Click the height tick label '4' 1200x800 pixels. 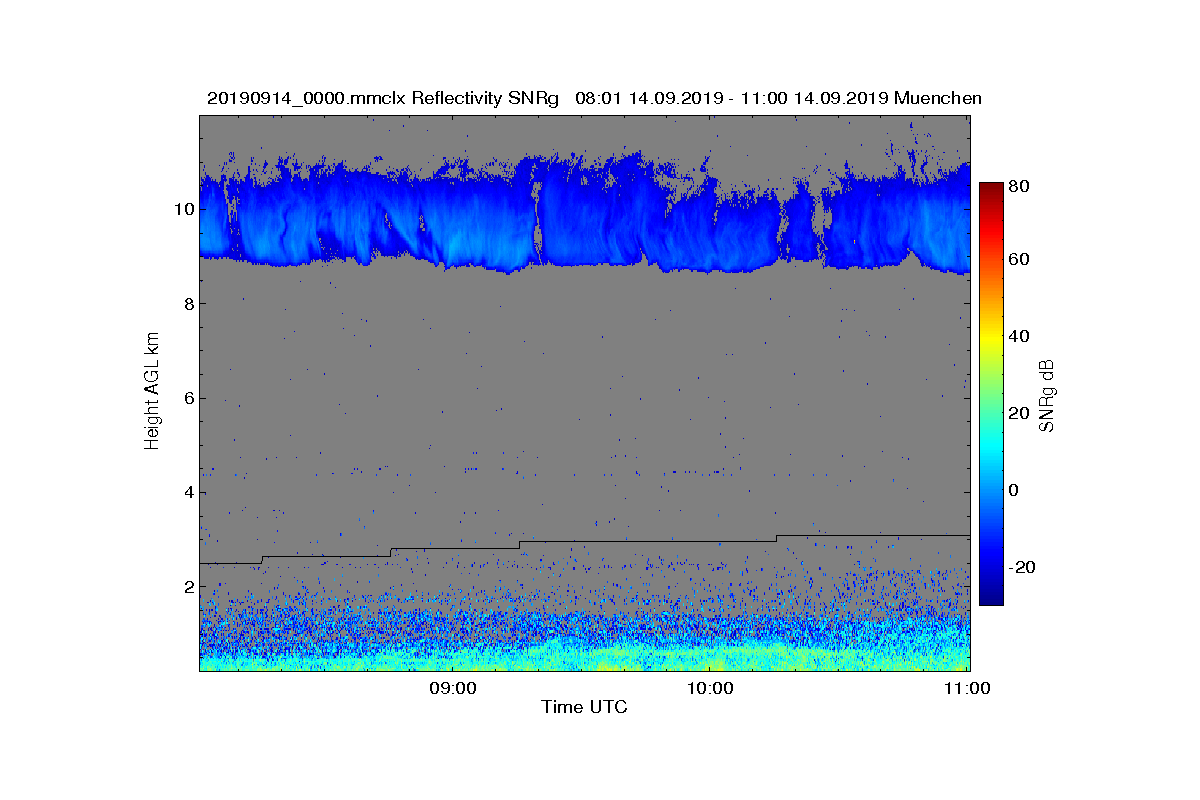(187, 492)
